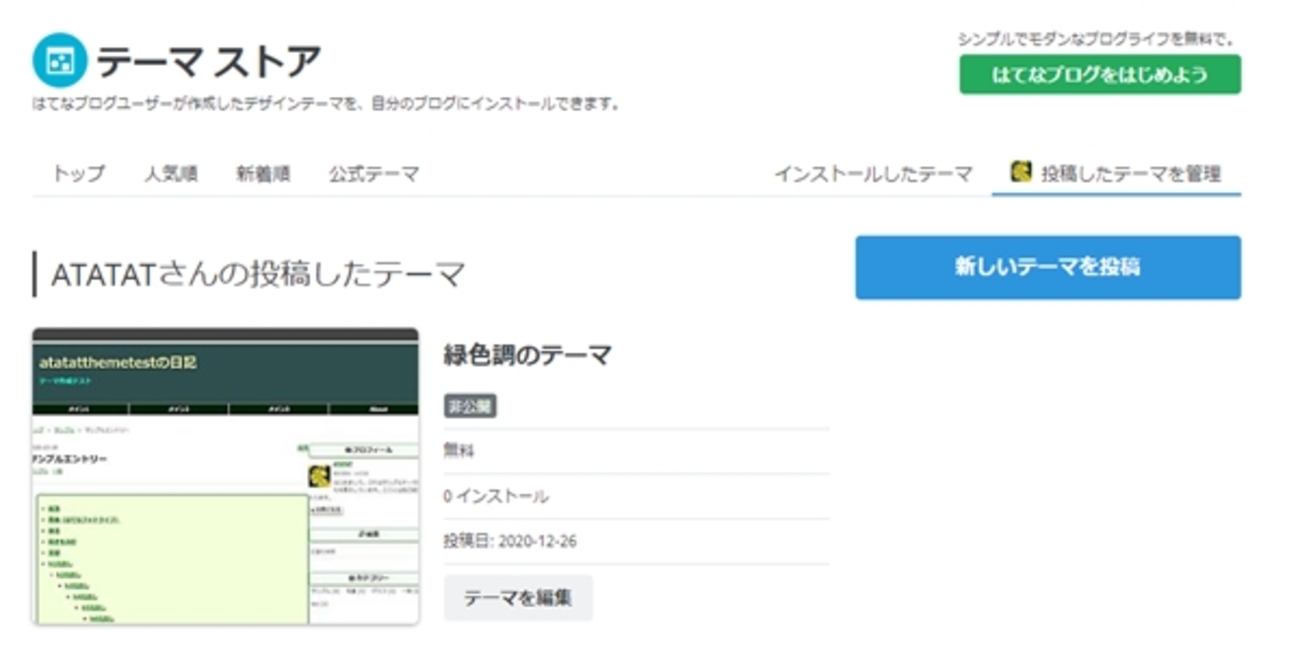
Task: Switch to the 人気順 tab
Action: [170, 174]
